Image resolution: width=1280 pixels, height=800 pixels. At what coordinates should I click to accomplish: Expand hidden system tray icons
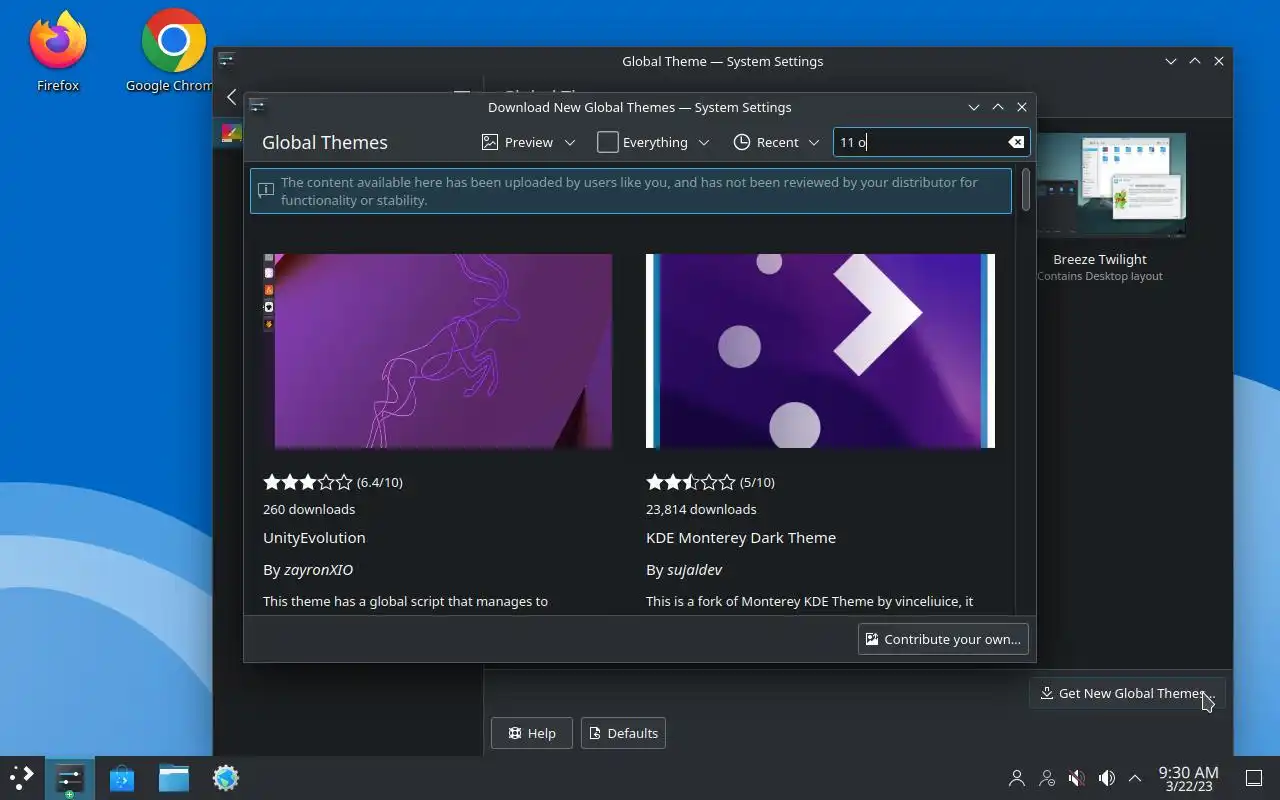click(x=1135, y=777)
